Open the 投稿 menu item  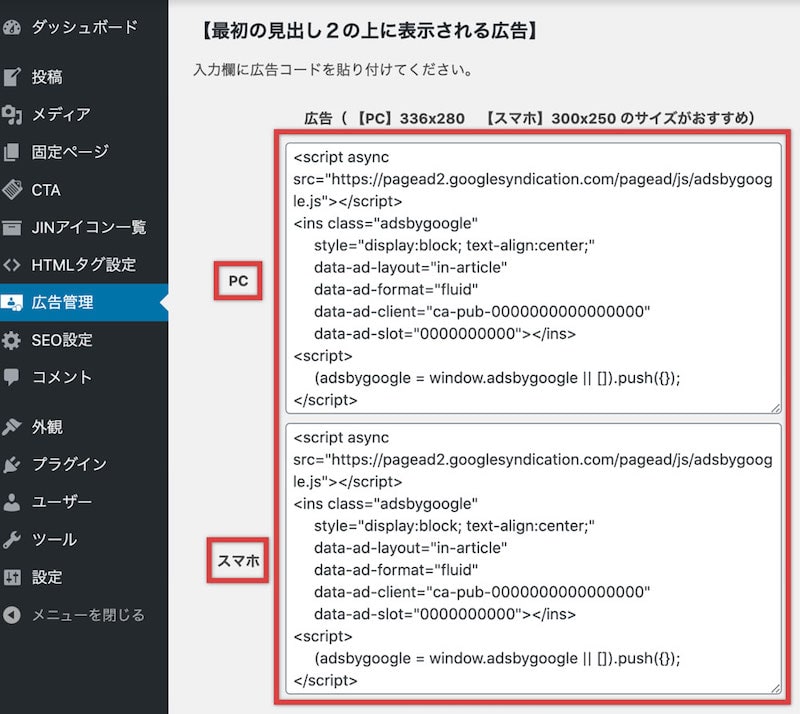point(47,77)
